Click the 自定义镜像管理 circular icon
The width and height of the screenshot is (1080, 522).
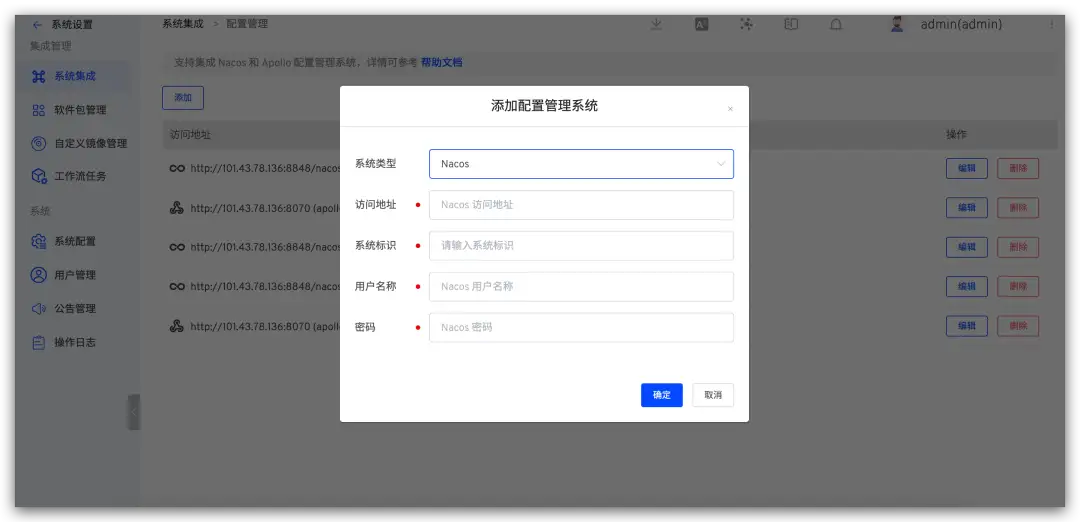click(39, 143)
